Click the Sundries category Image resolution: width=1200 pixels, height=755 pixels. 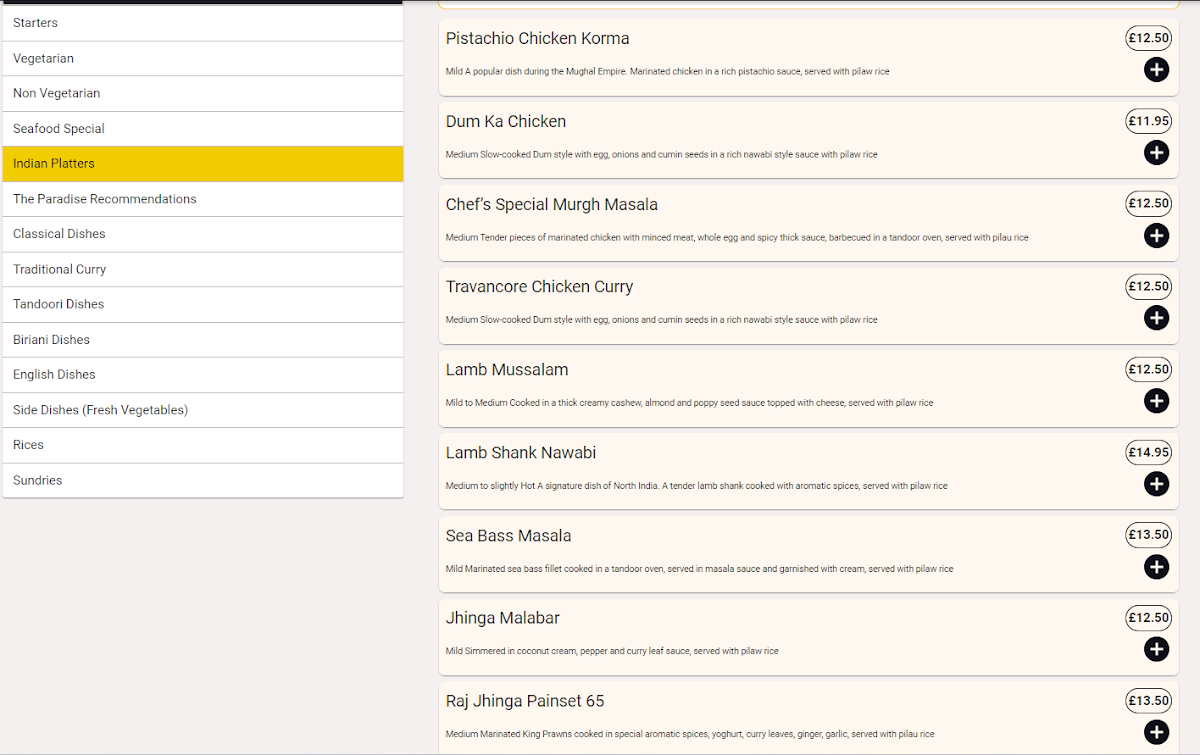pyautogui.click(x=203, y=480)
